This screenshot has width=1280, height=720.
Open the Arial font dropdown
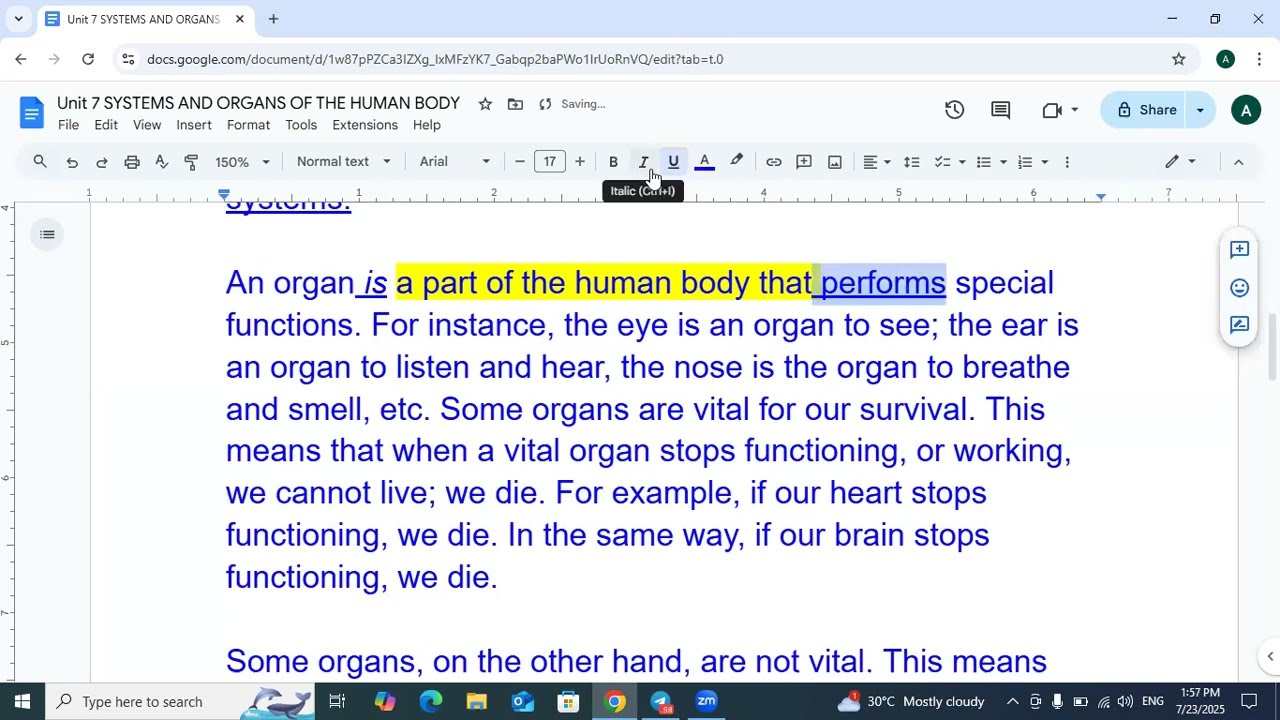[x=455, y=162]
